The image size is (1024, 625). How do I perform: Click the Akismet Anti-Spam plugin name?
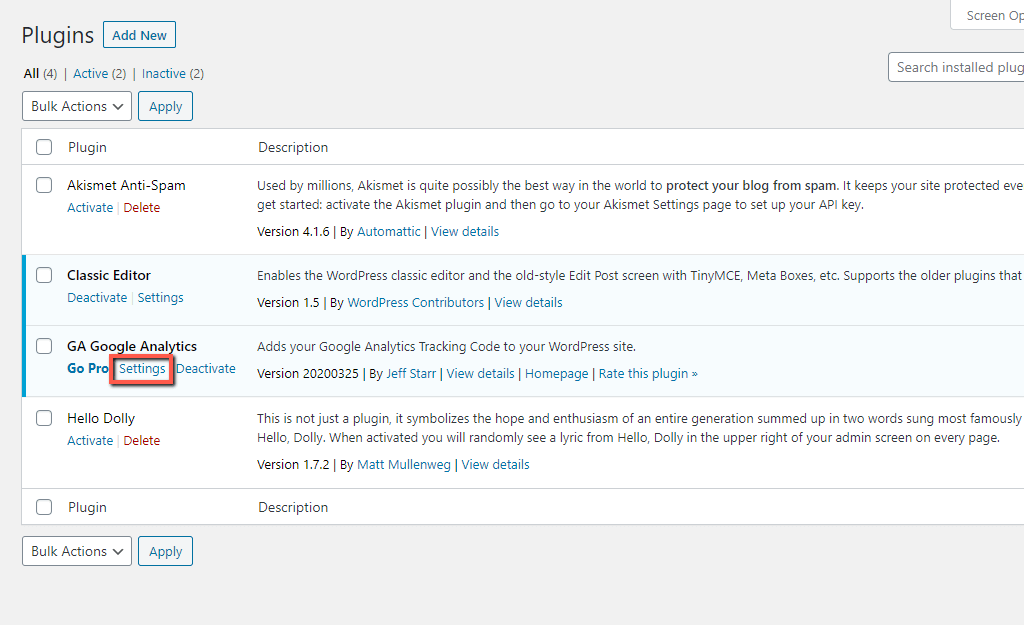pos(126,185)
